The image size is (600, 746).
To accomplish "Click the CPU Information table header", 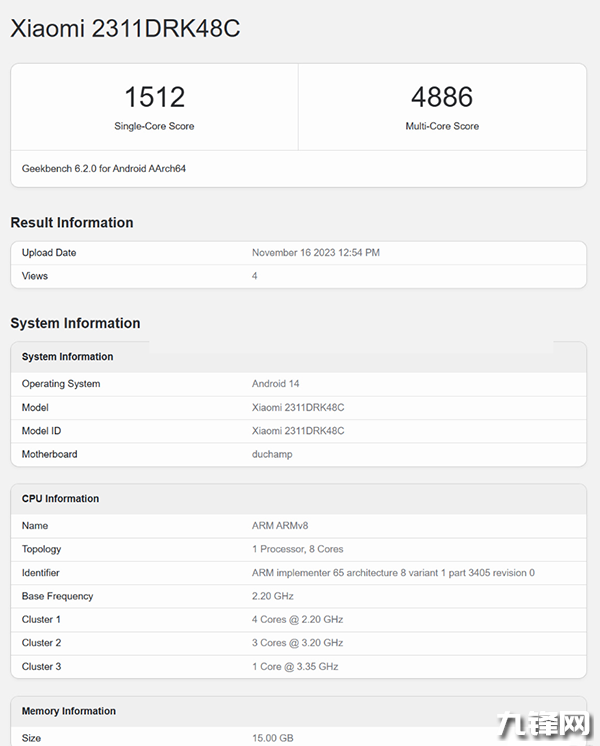I will 61,499.
